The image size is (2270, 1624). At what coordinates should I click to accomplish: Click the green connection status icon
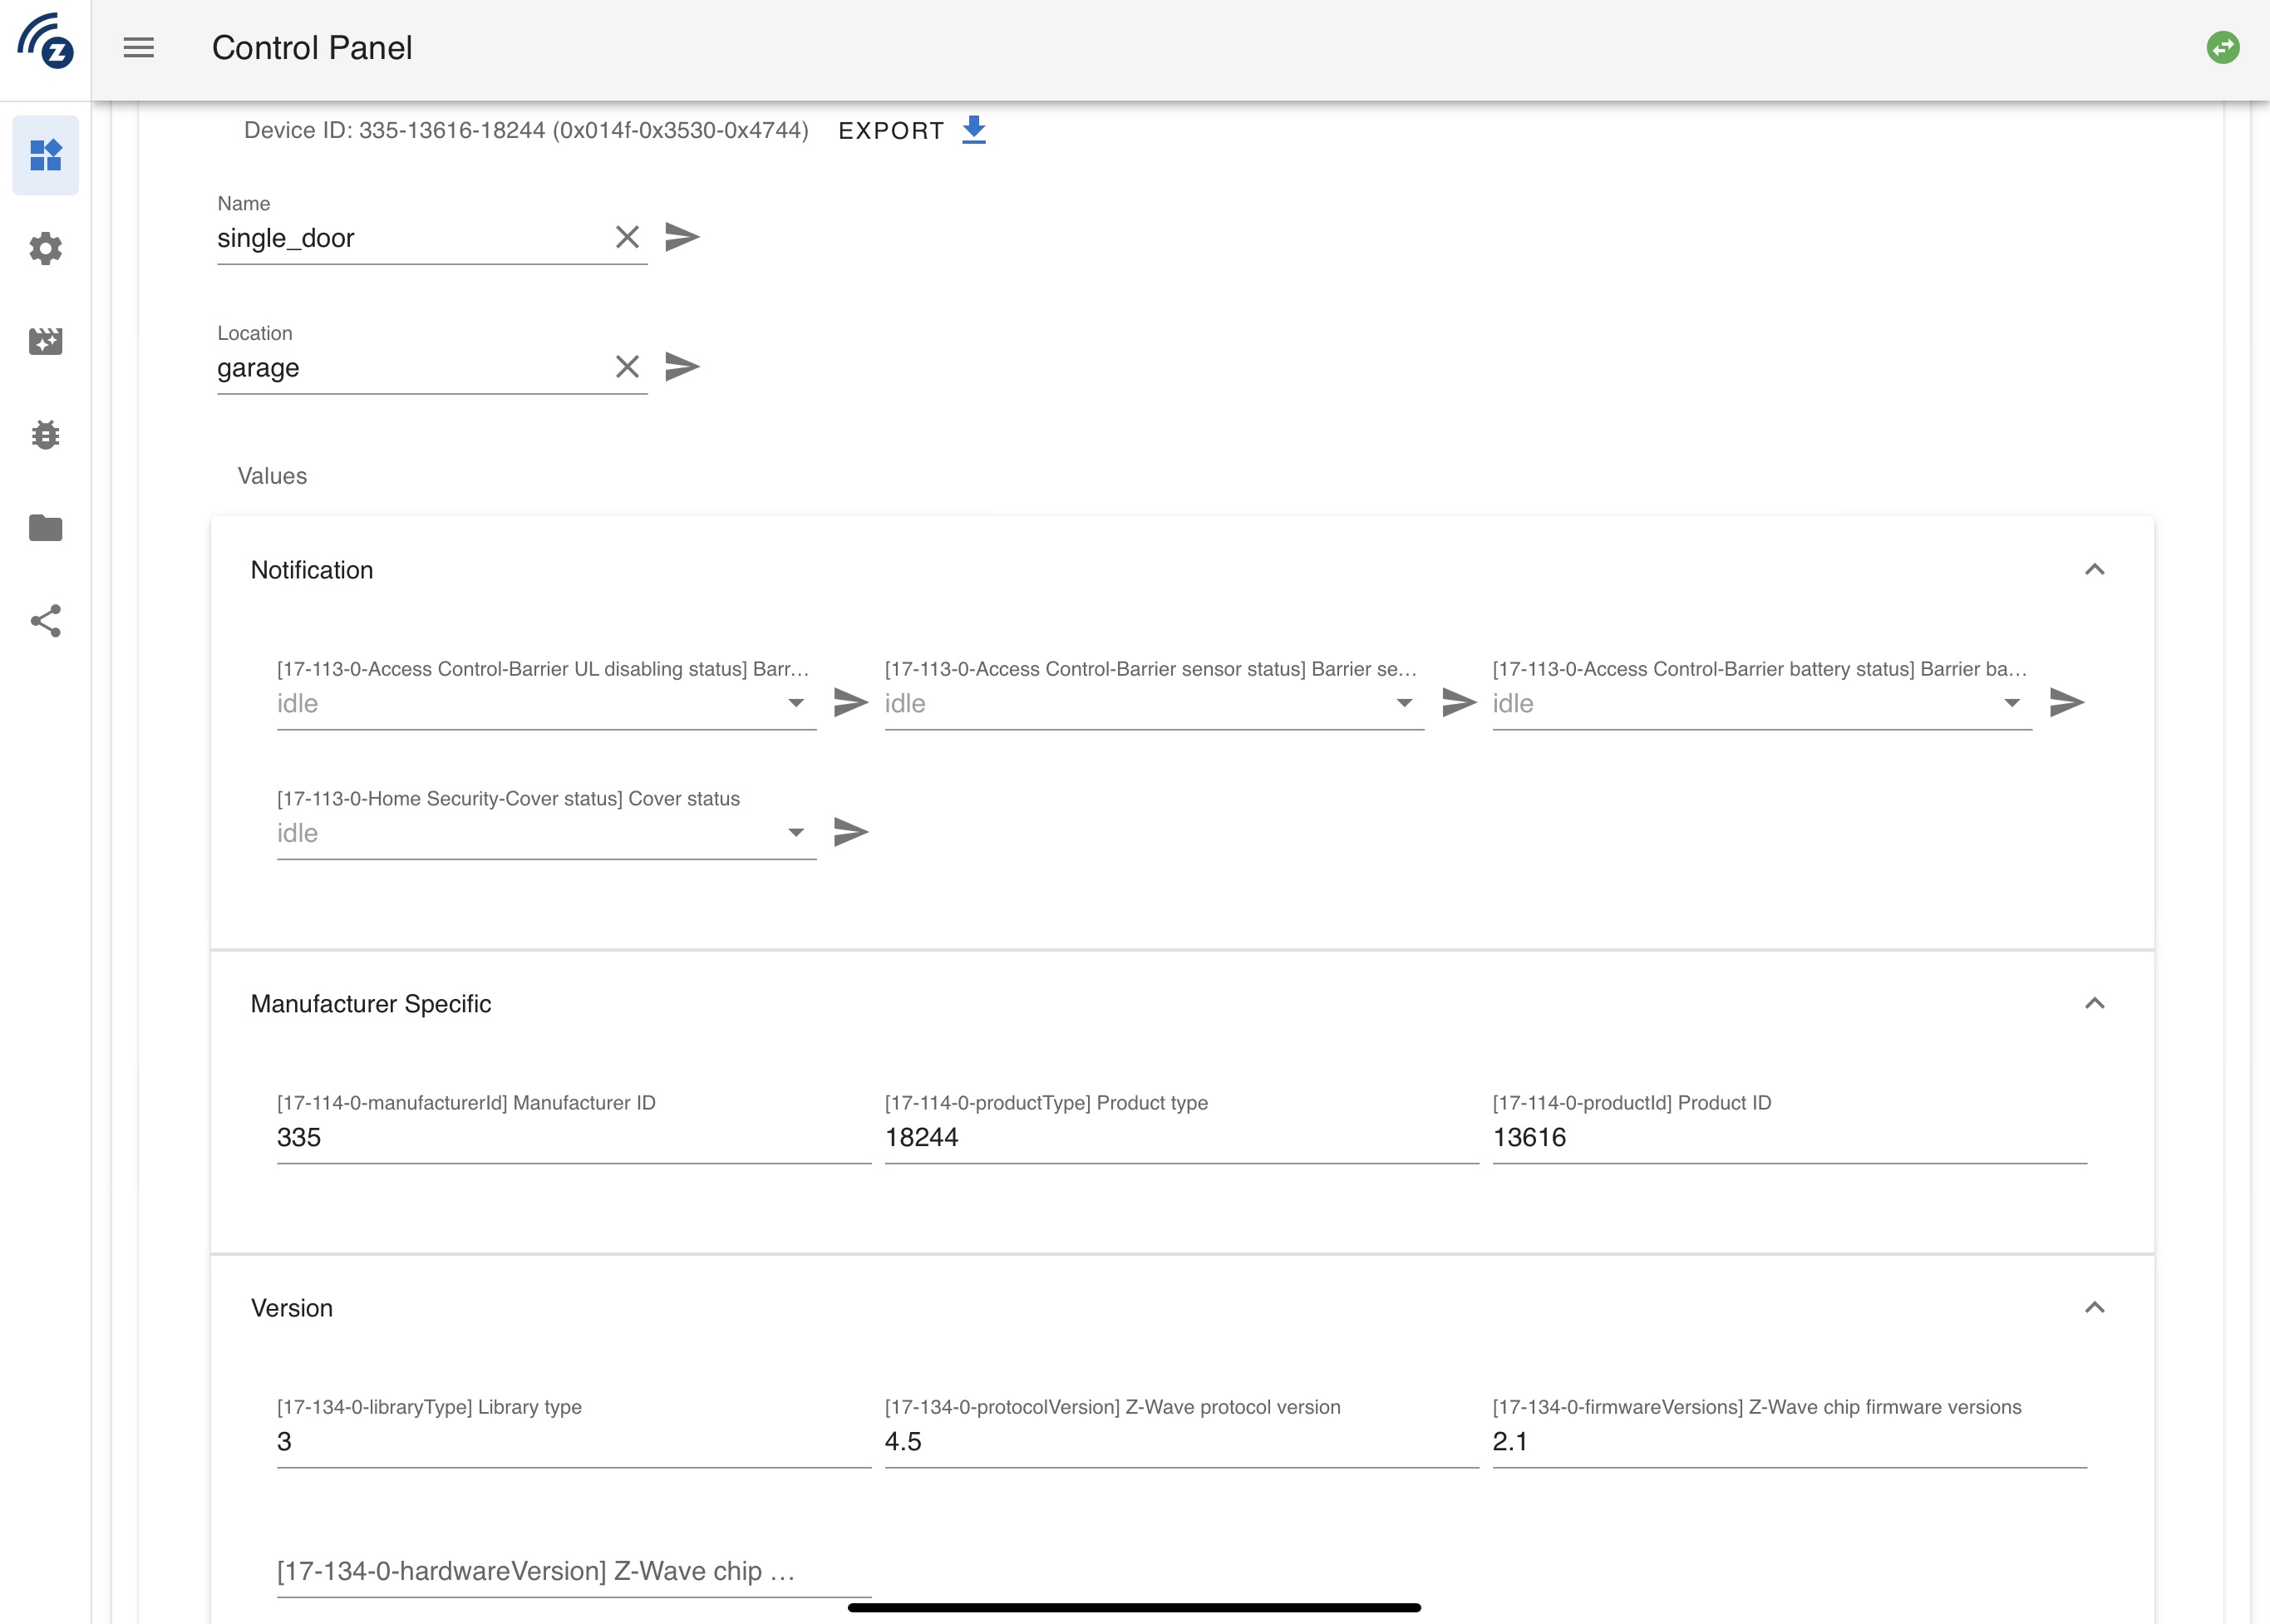[x=2222, y=47]
